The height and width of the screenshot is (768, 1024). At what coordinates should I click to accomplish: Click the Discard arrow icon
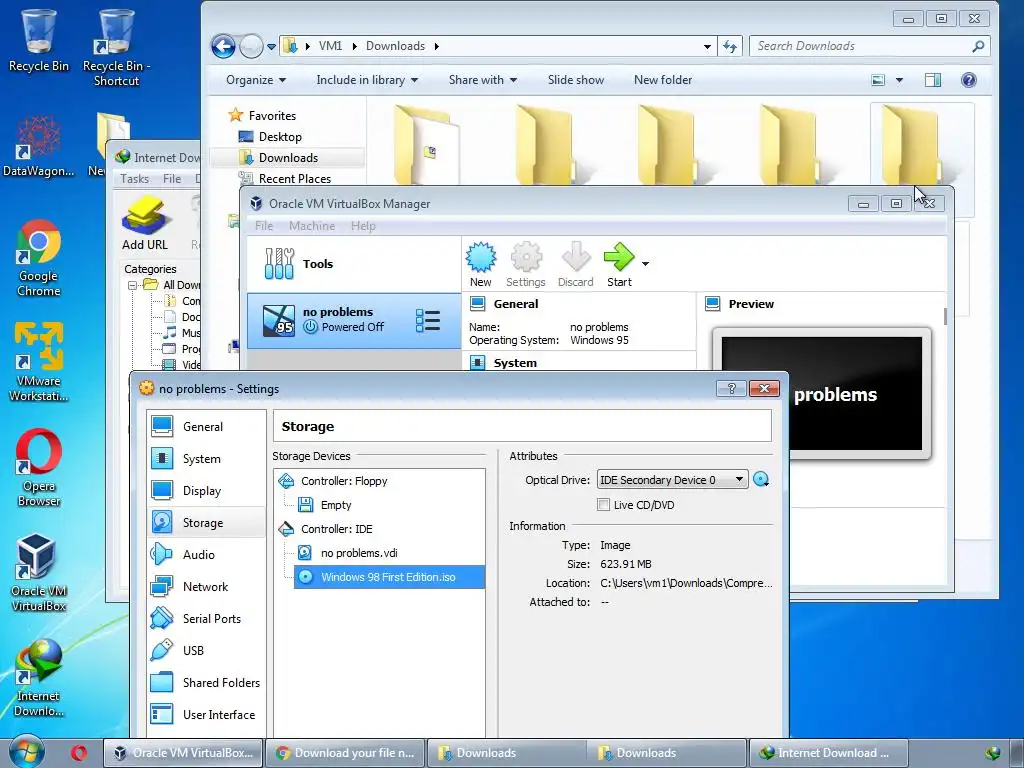(x=575, y=258)
